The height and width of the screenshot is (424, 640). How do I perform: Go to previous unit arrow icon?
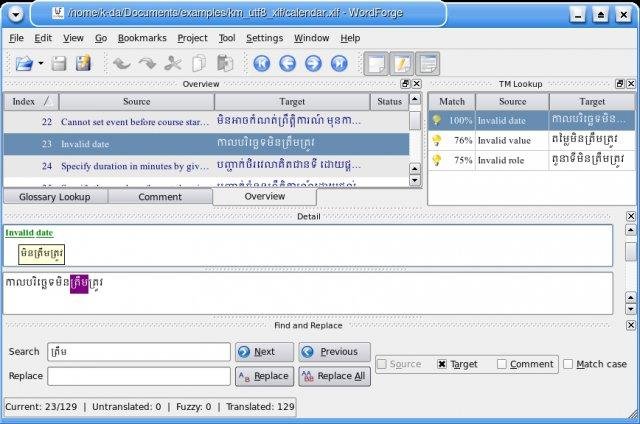287,64
